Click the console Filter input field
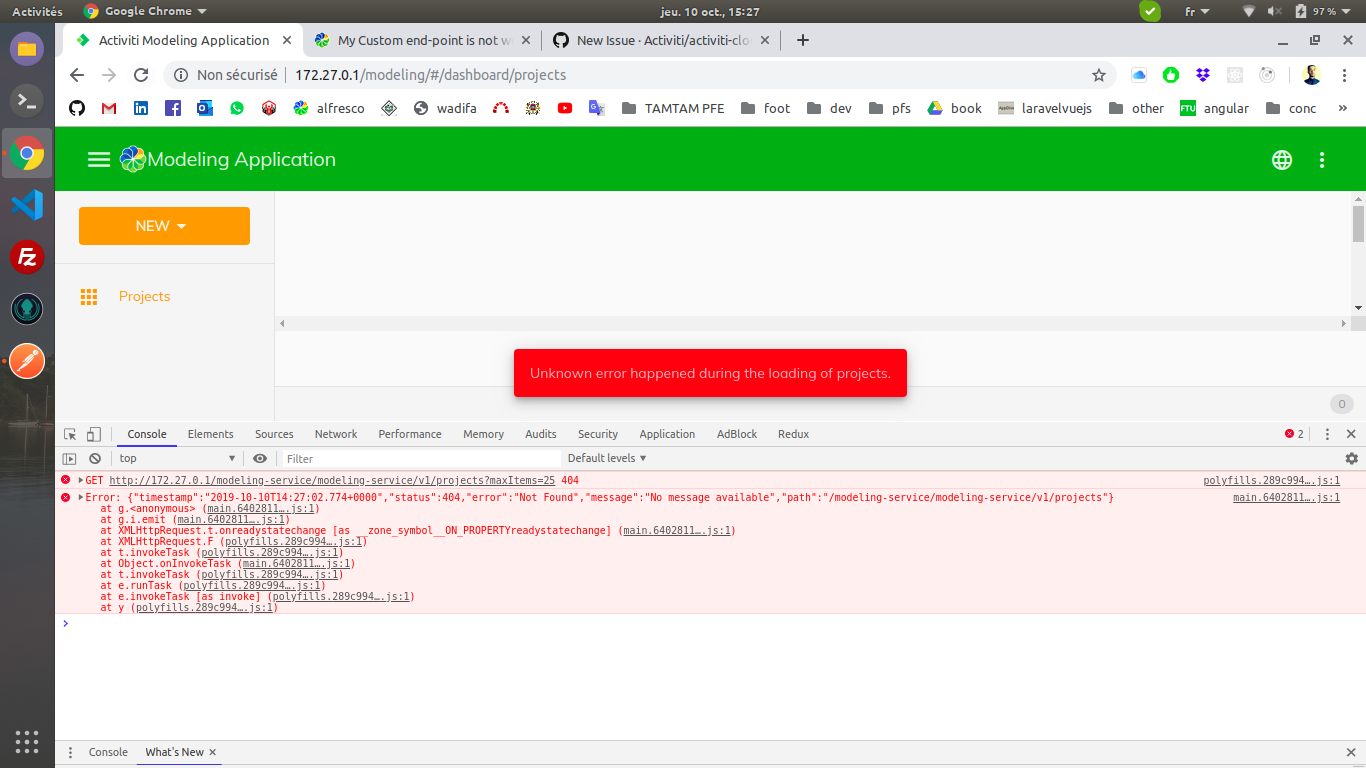Screen dimensions: 1366x768 pyautogui.click(x=420, y=459)
